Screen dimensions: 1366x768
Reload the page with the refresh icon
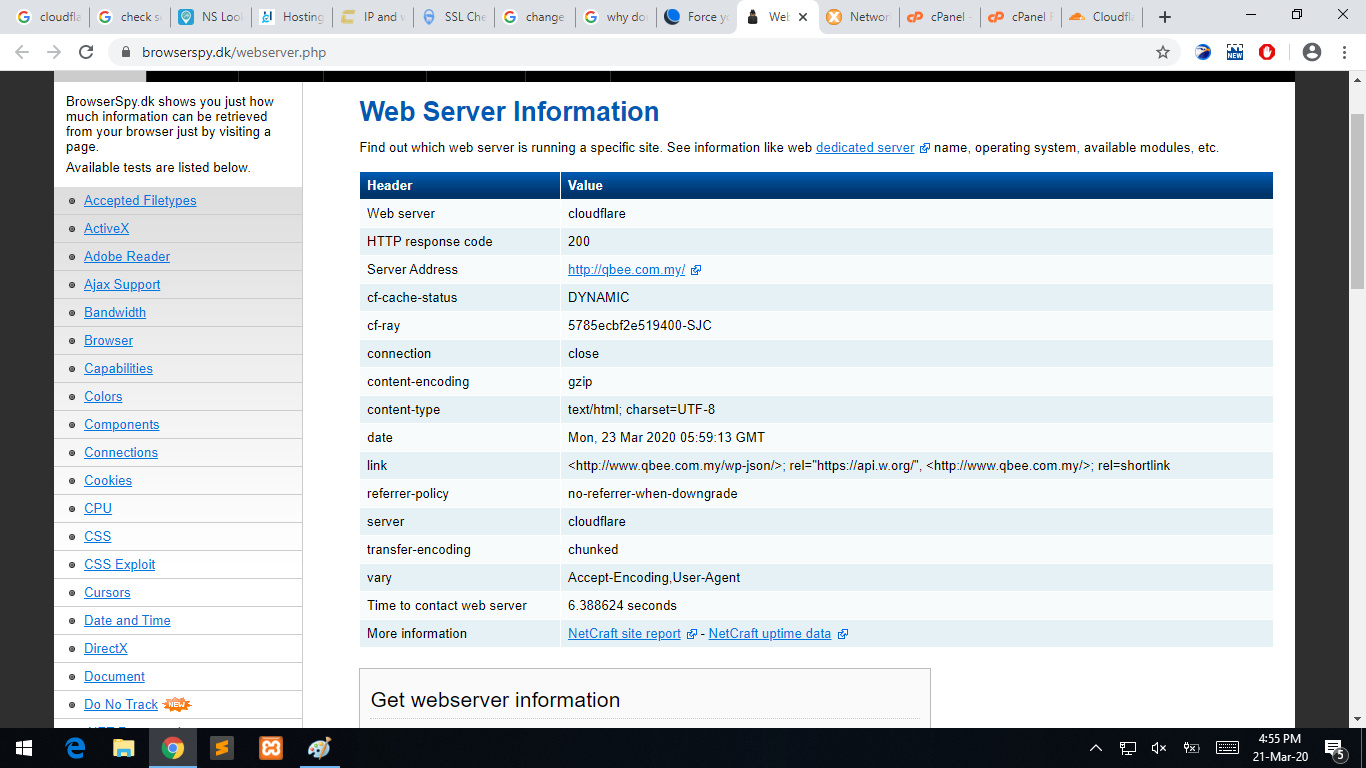[86, 52]
